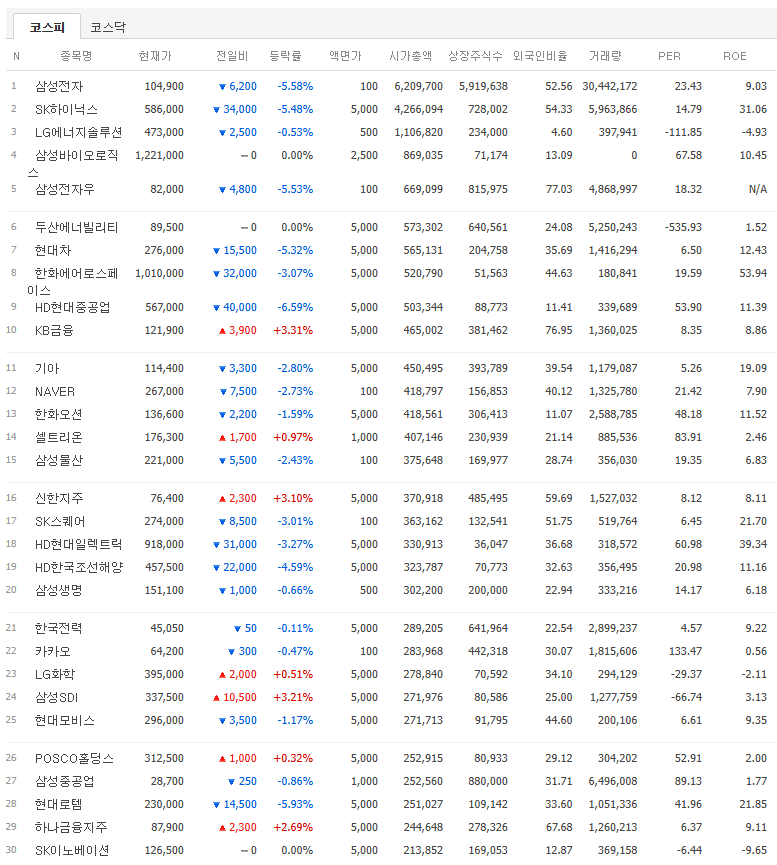
Task: Open the 하나금융지주 stock link
Action: click(x=71, y=827)
